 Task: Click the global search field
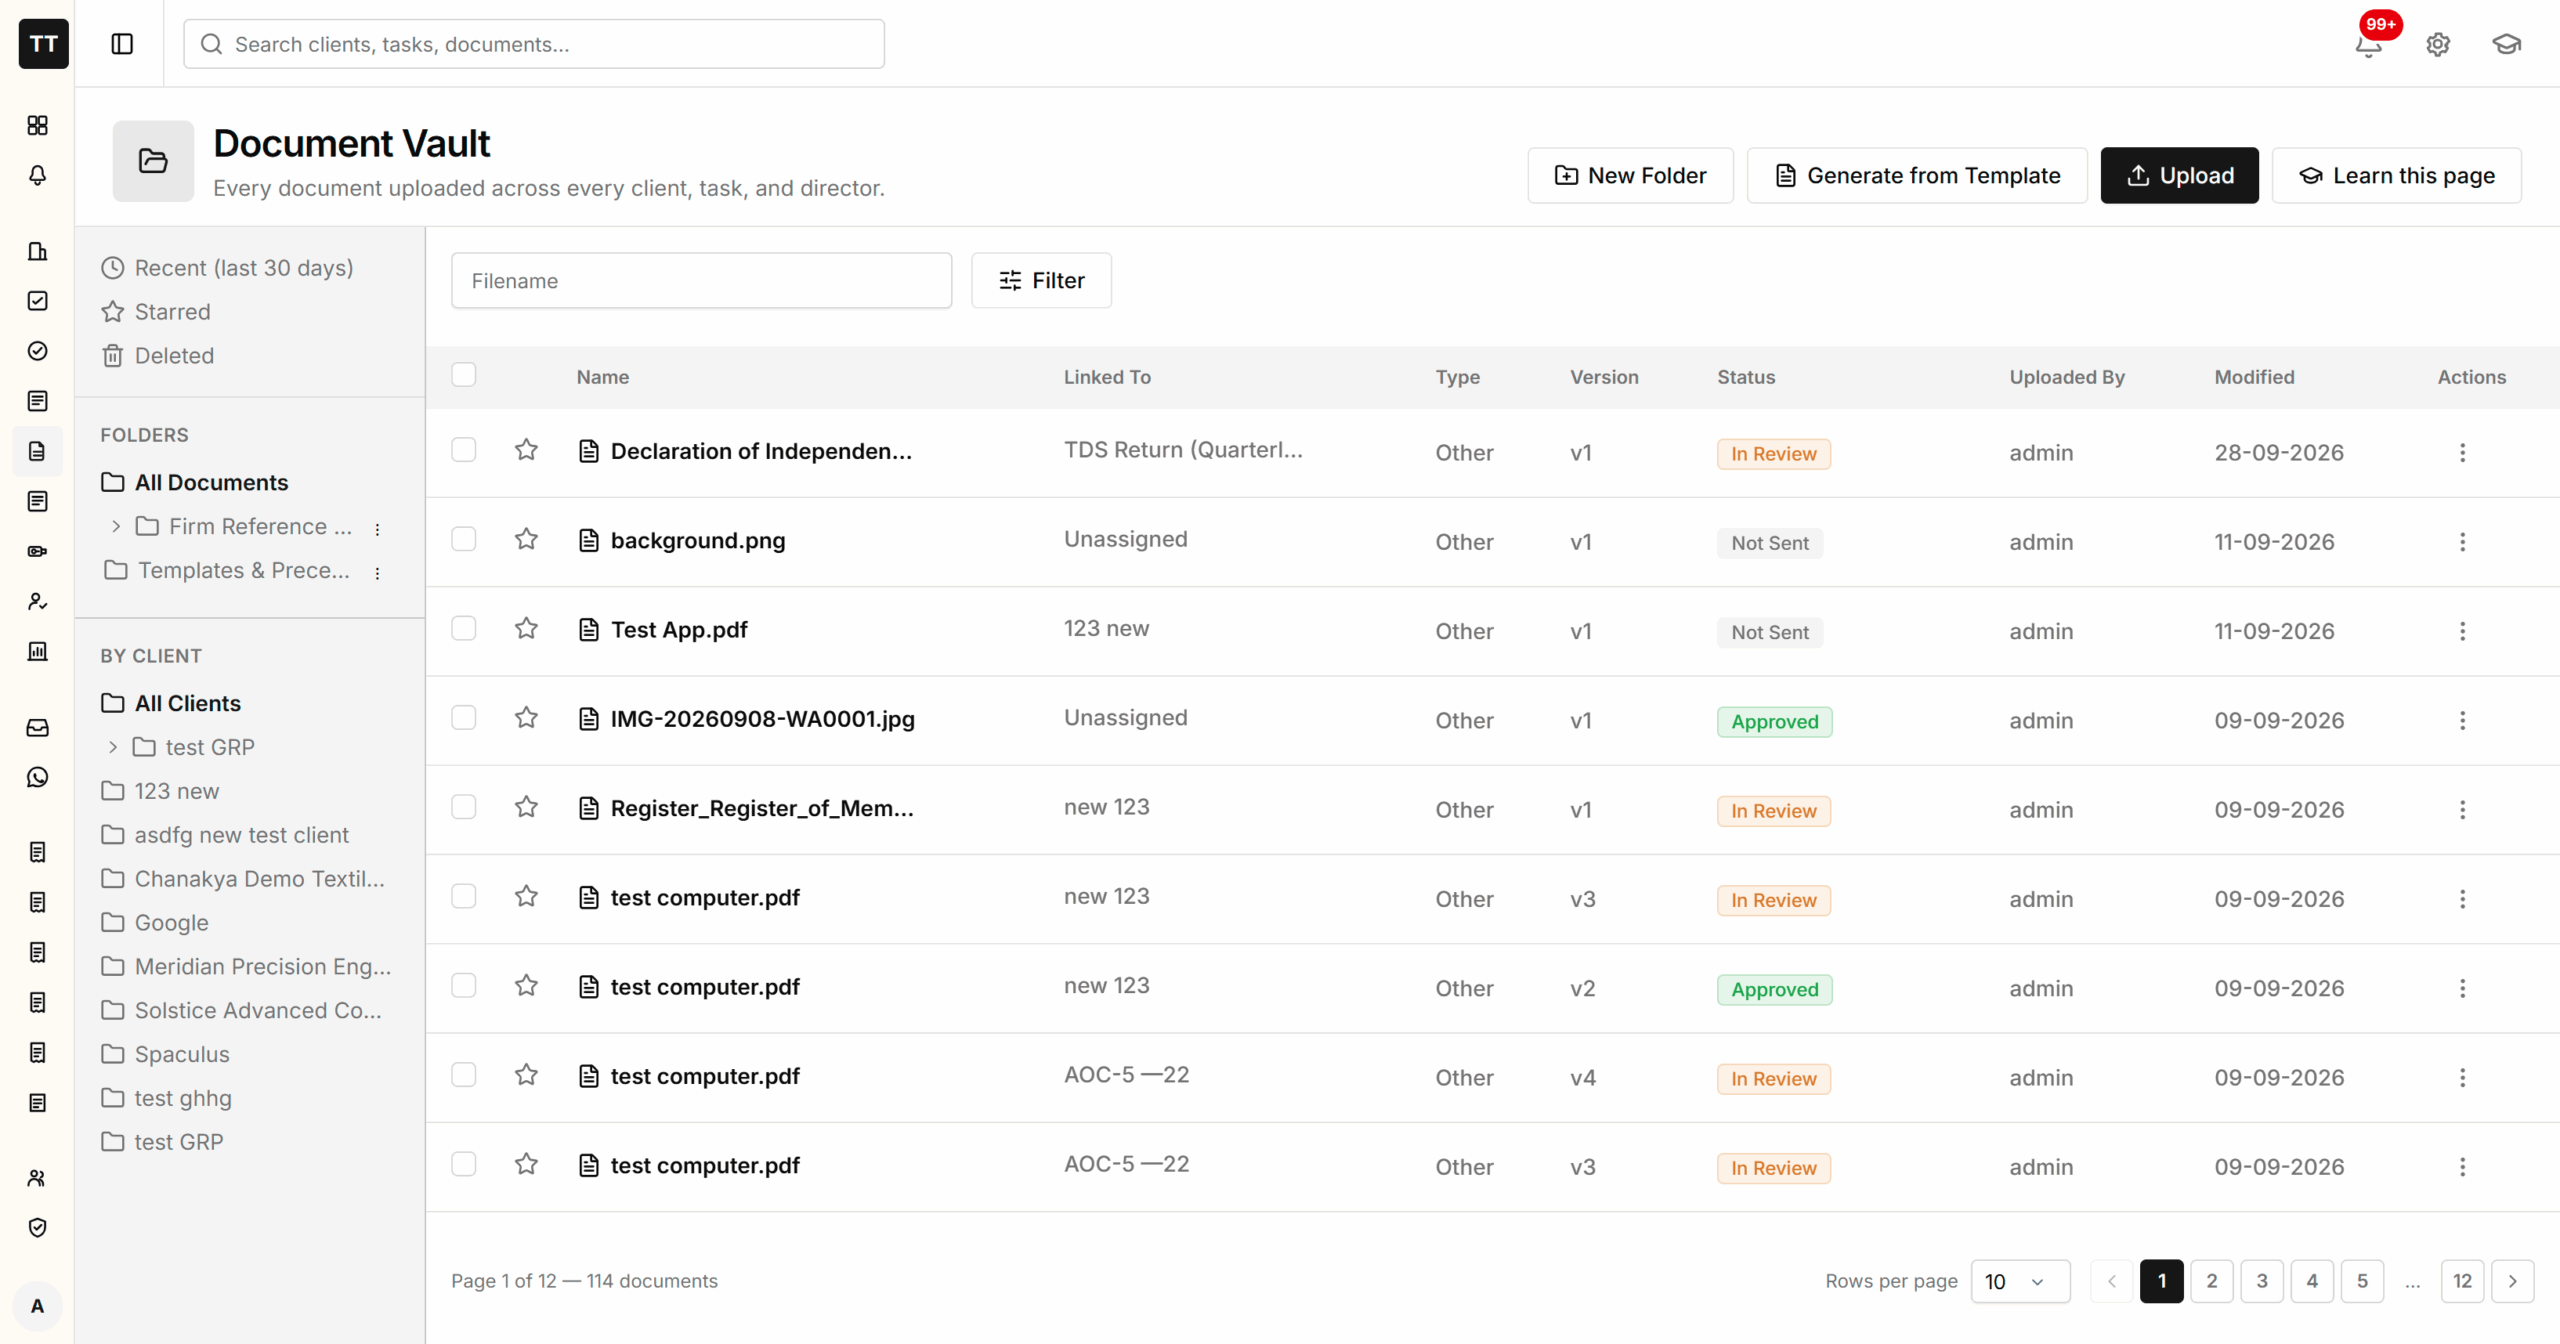[x=534, y=44]
